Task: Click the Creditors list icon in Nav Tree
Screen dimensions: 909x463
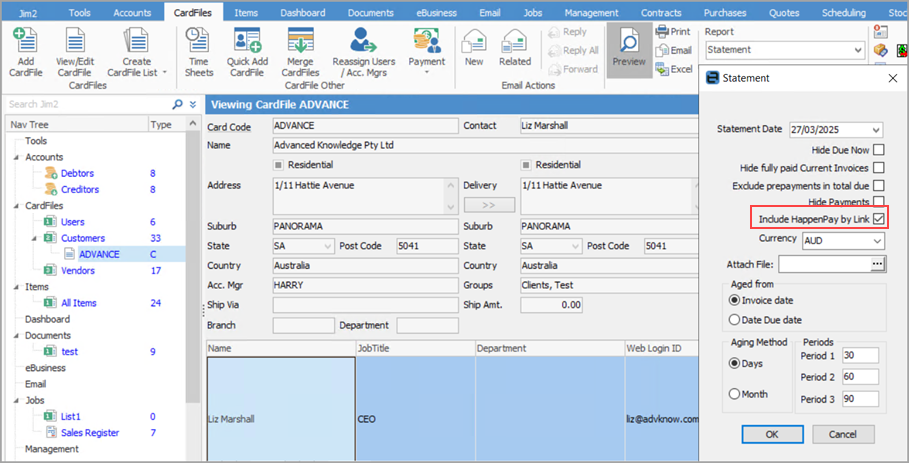Action: pos(51,189)
